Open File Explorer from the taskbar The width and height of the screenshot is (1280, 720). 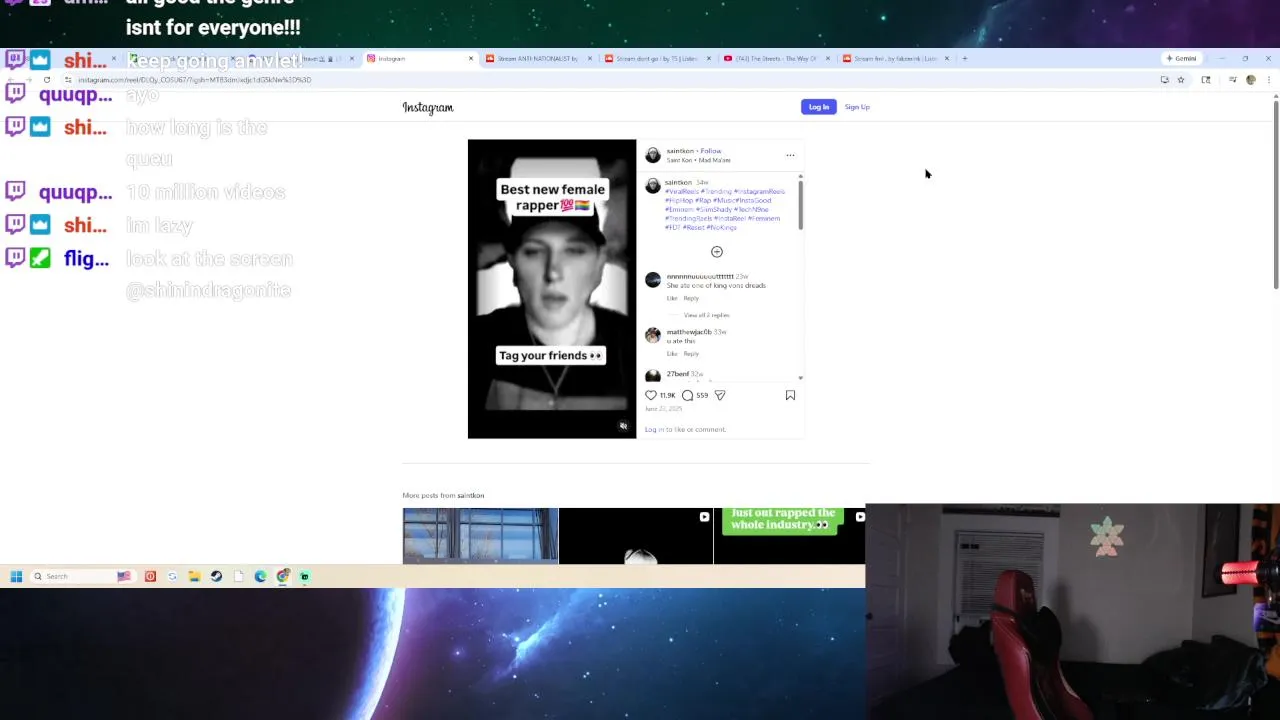[194, 576]
